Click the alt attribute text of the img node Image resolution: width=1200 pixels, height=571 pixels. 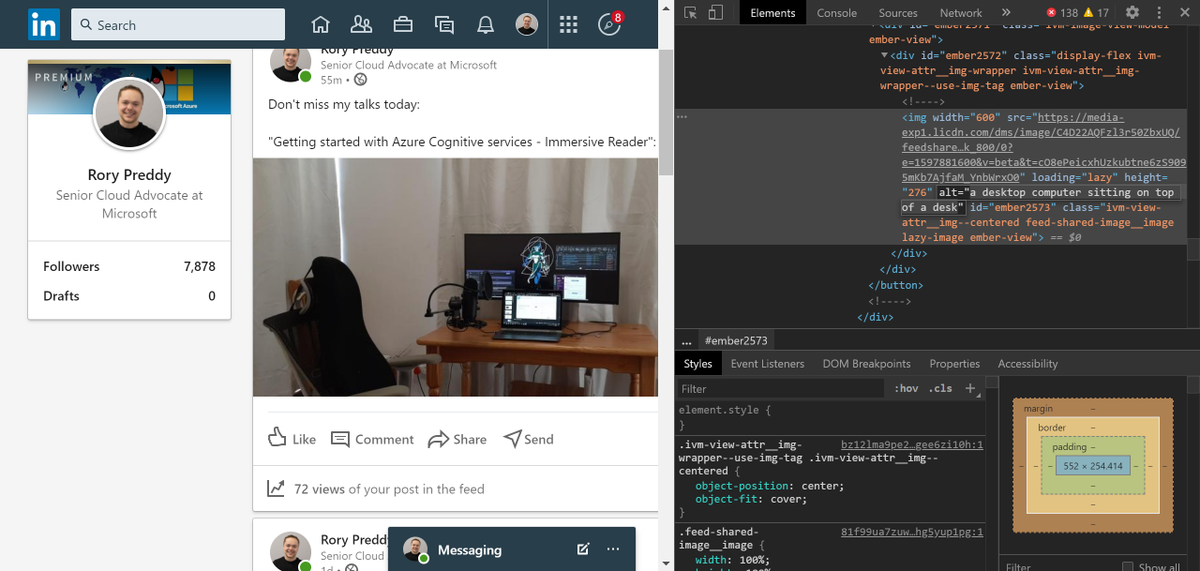point(1040,200)
